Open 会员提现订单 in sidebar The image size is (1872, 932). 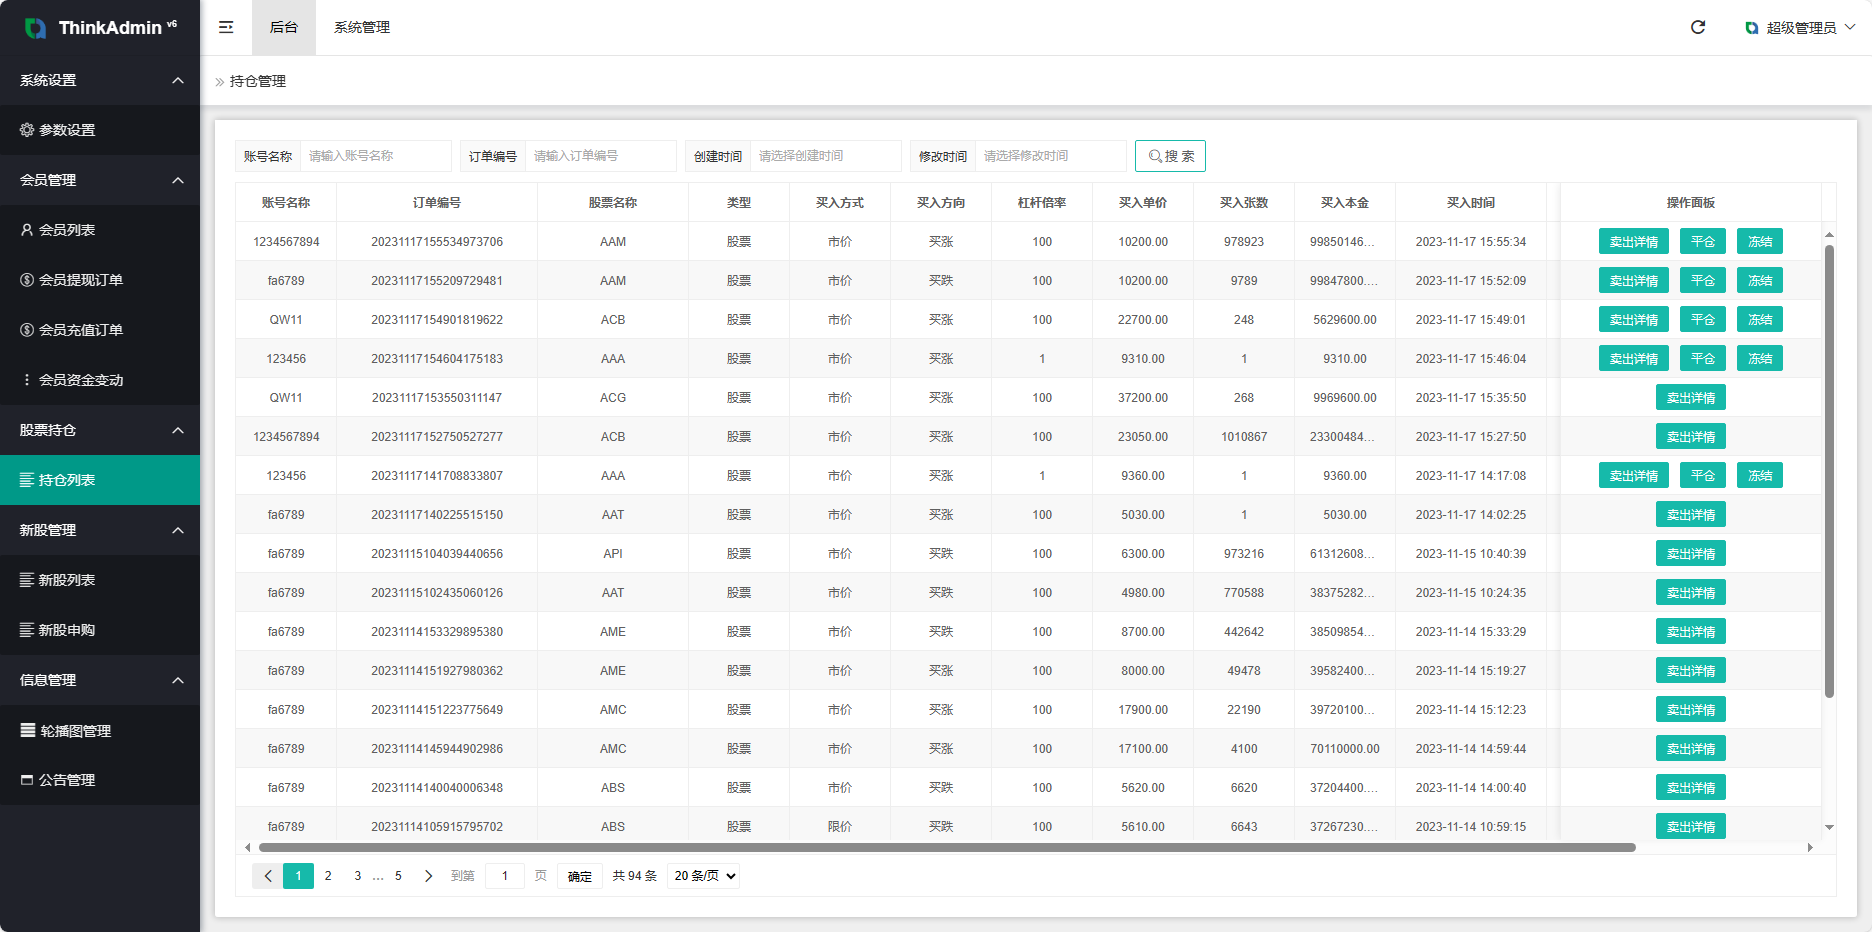pos(100,280)
